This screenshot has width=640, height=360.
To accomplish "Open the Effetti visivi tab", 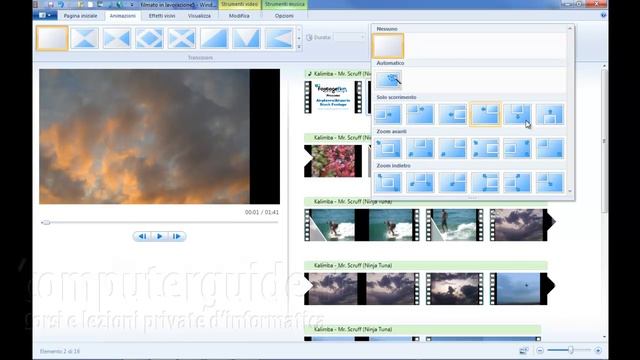I will tap(162, 16).
